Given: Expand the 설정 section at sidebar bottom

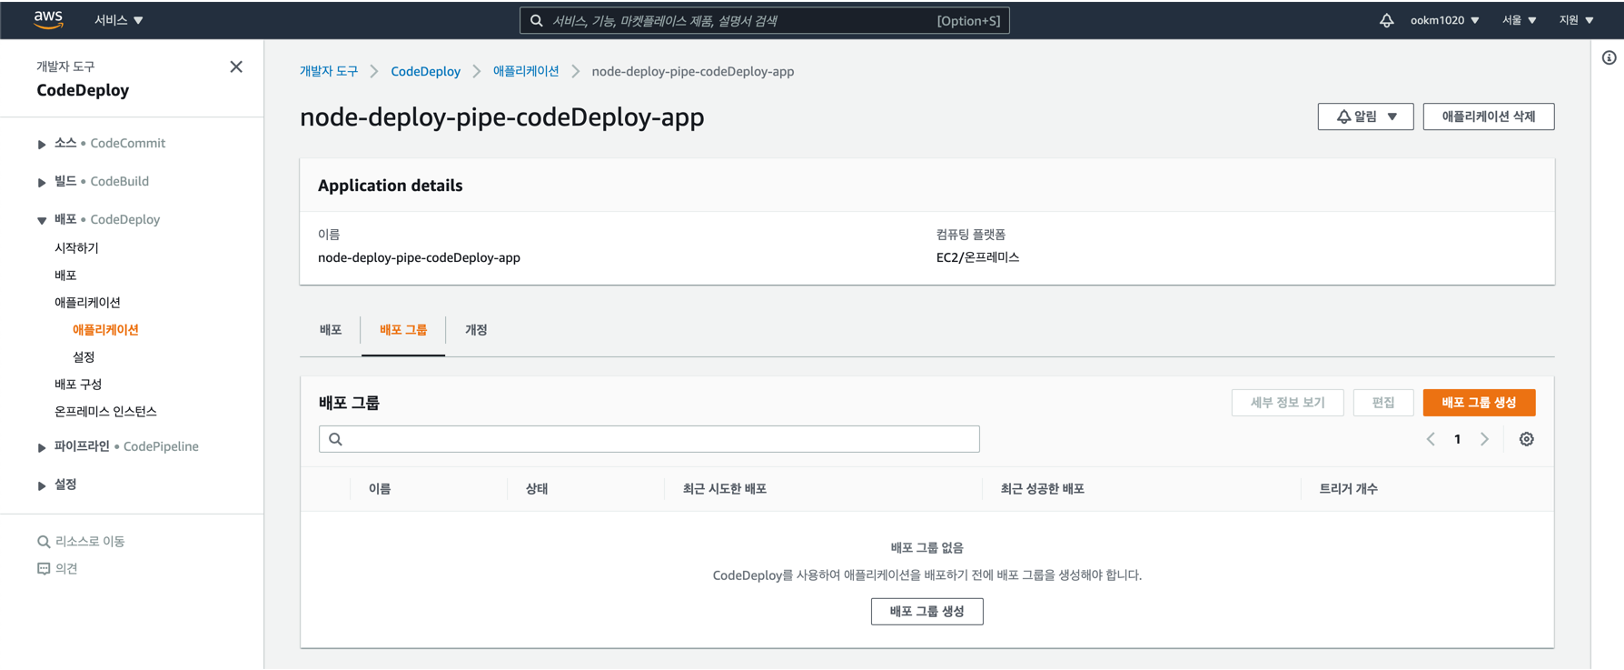Looking at the screenshot, I should click(42, 485).
